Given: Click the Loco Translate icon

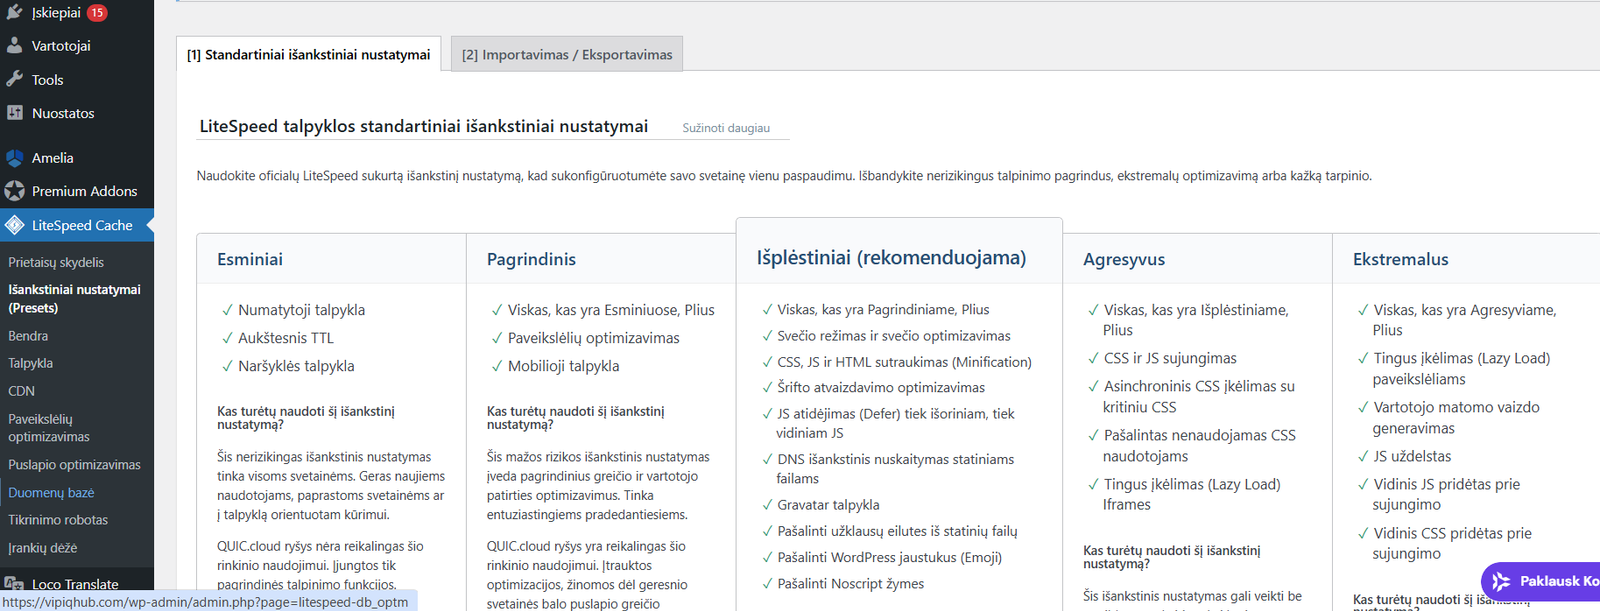Looking at the screenshot, I should [x=14, y=584].
